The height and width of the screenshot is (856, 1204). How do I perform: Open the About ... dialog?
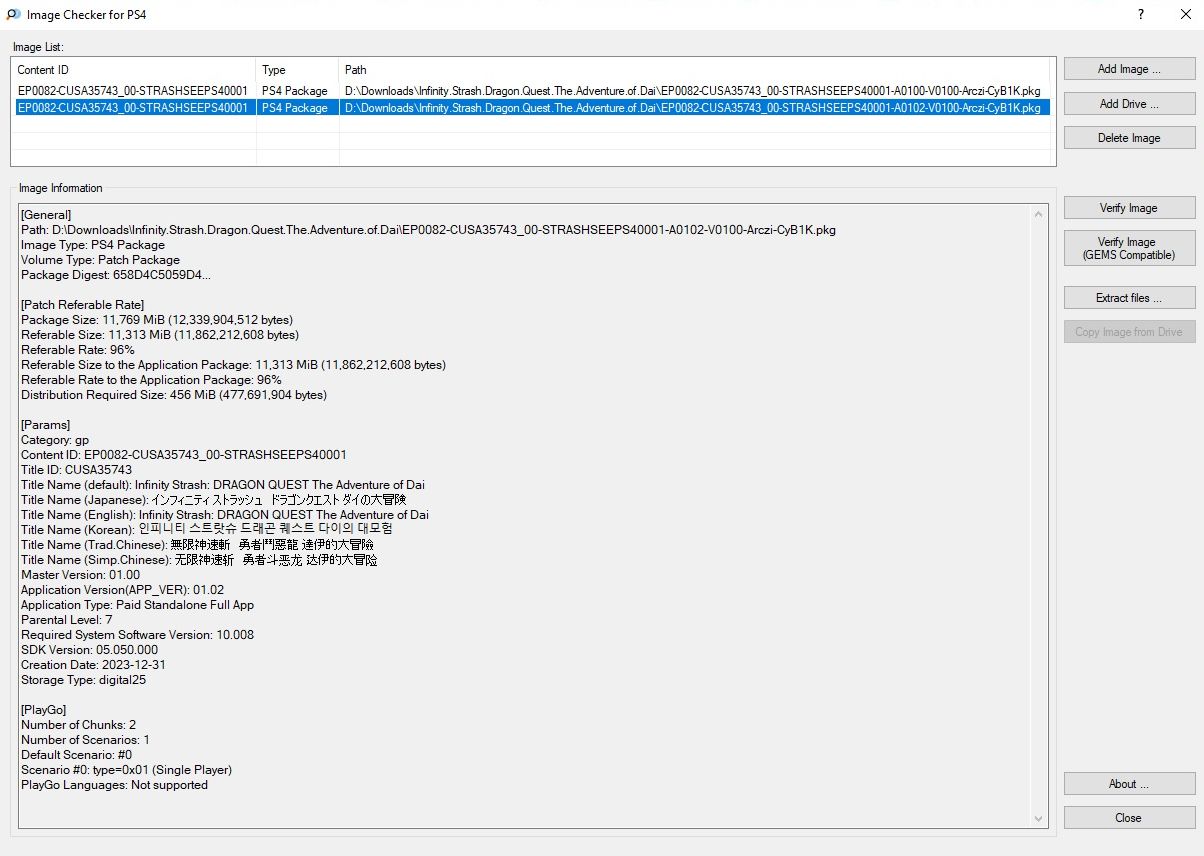click(1129, 784)
